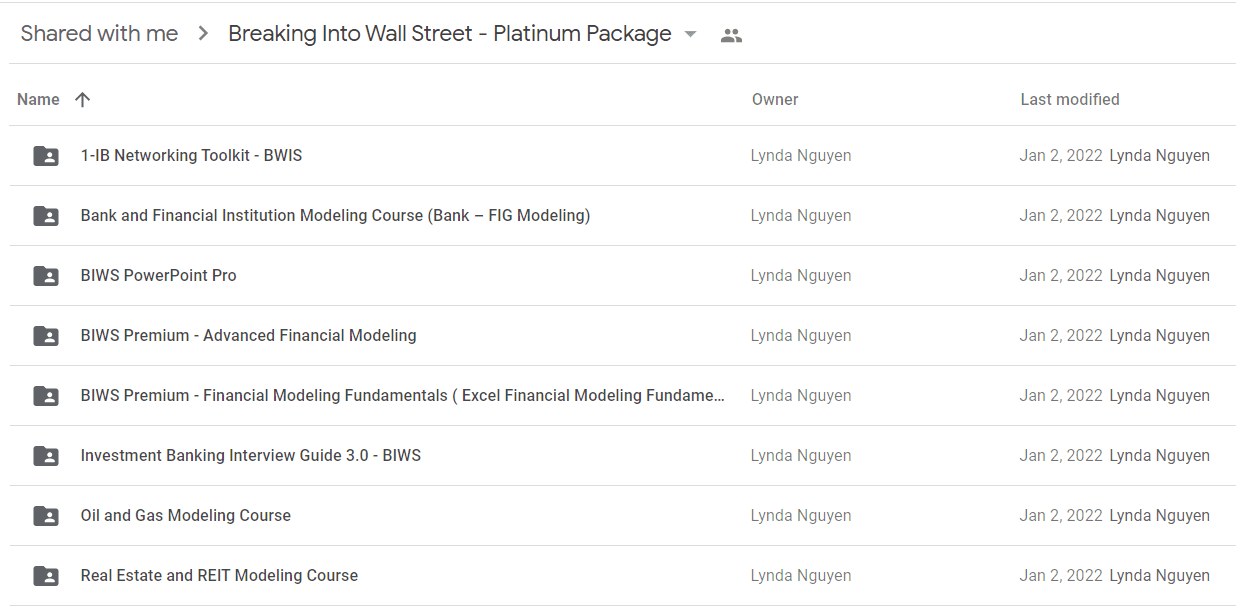Select the Oil and Gas Modeling Course row
The width and height of the screenshot is (1236, 606).
[x=622, y=516]
